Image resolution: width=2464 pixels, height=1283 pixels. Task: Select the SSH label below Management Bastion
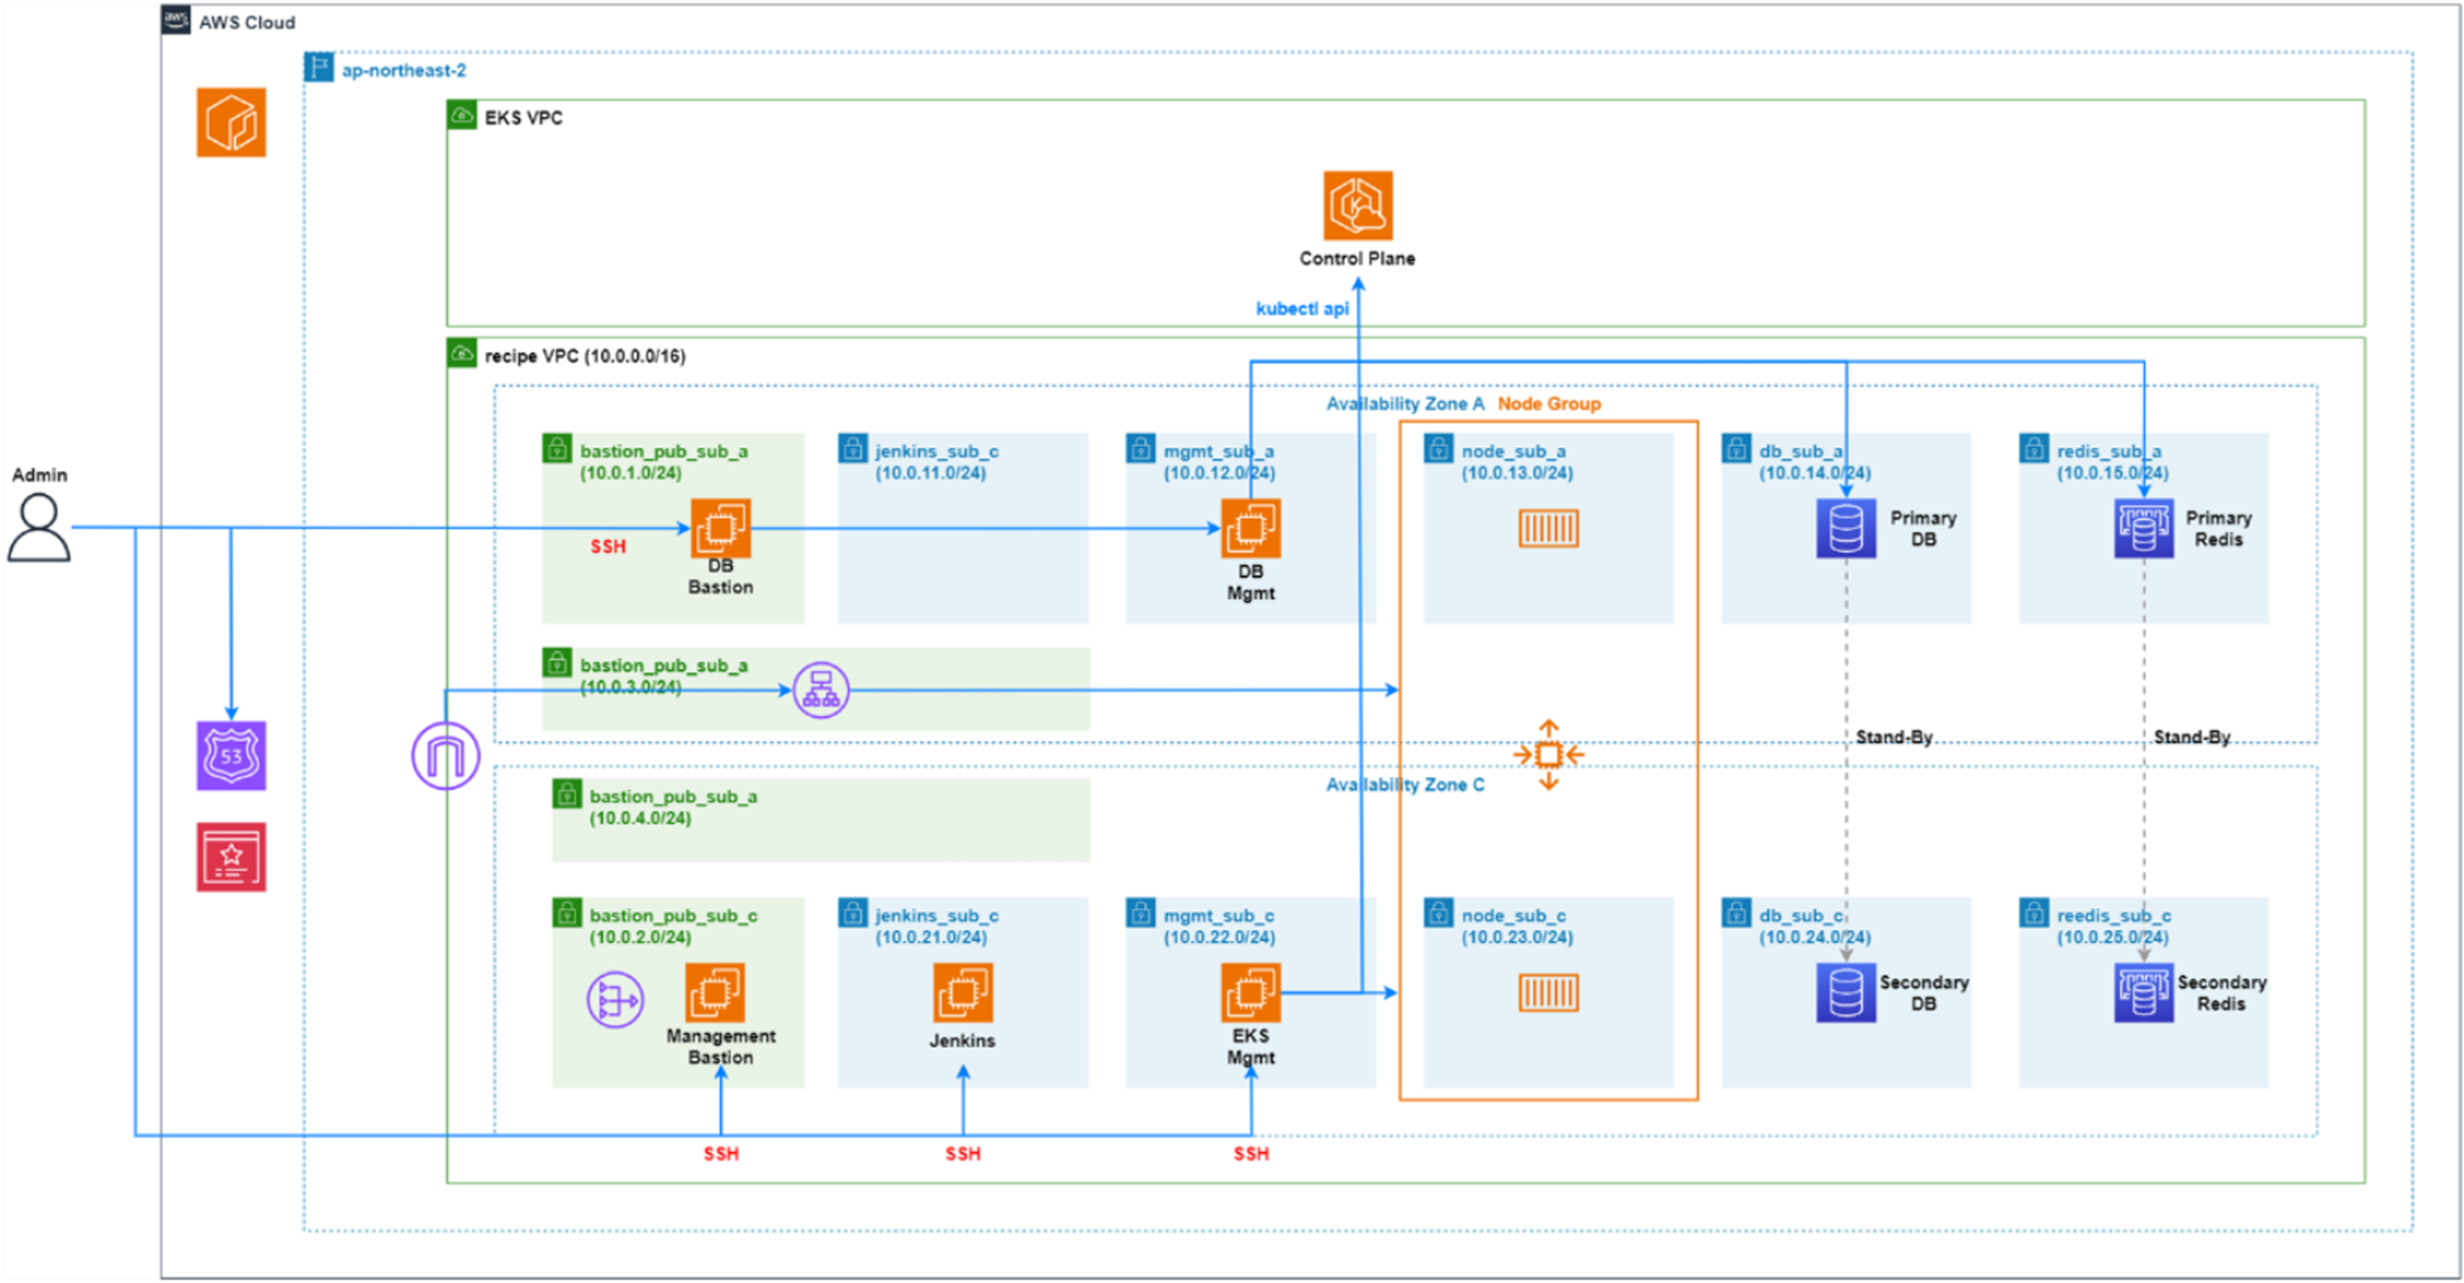coord(721,1154)
